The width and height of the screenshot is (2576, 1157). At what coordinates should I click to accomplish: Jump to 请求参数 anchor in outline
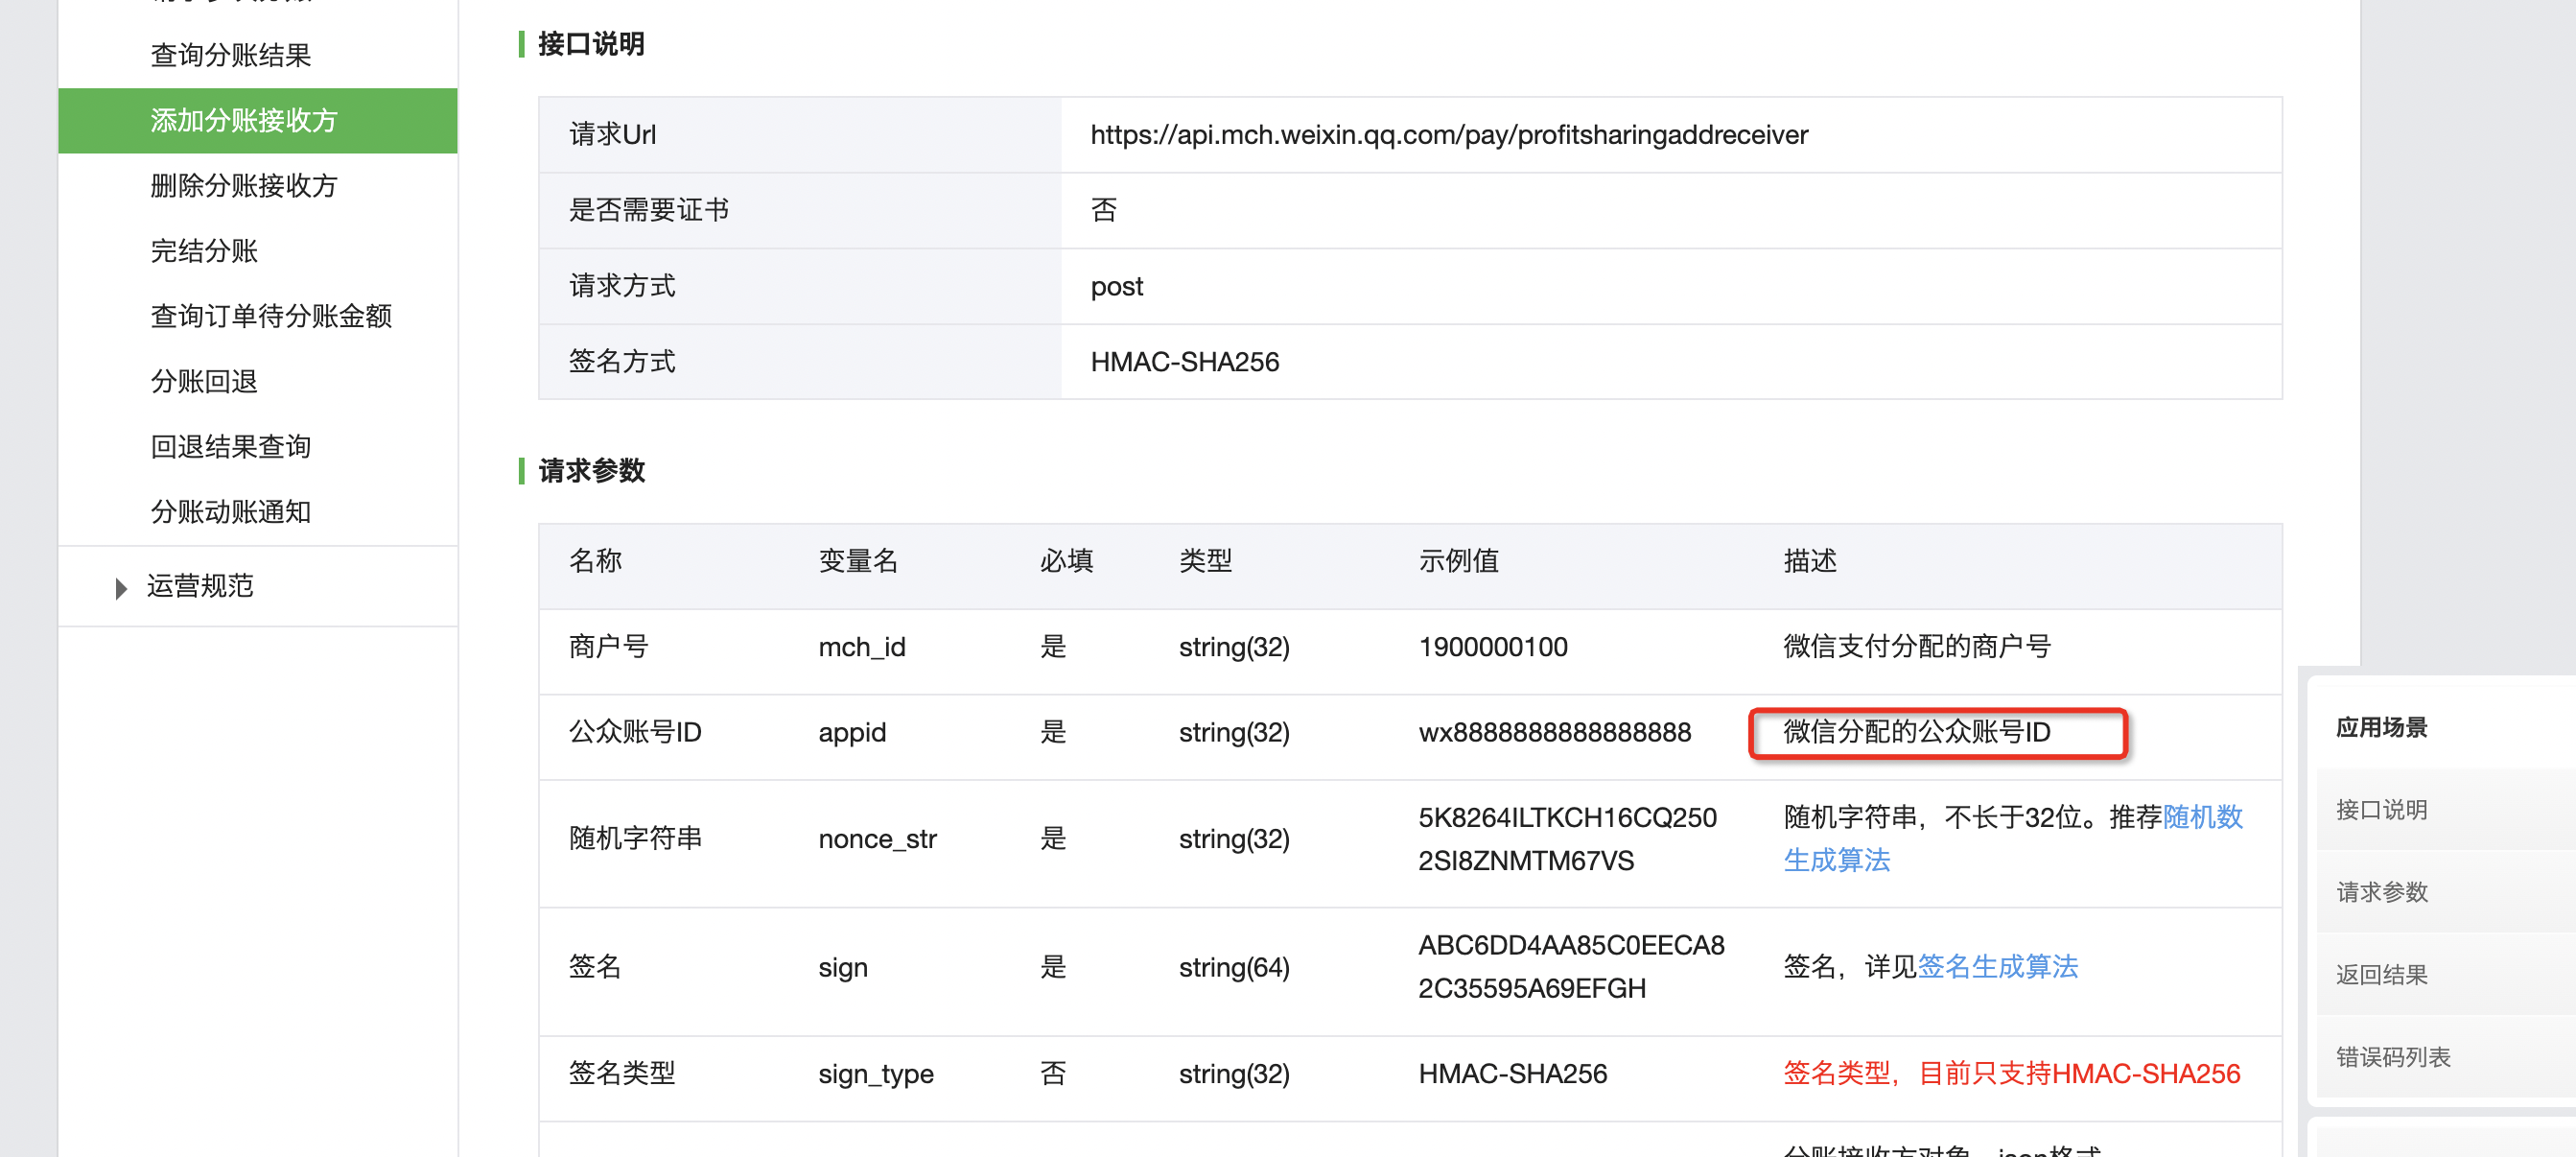[2381, 891]
